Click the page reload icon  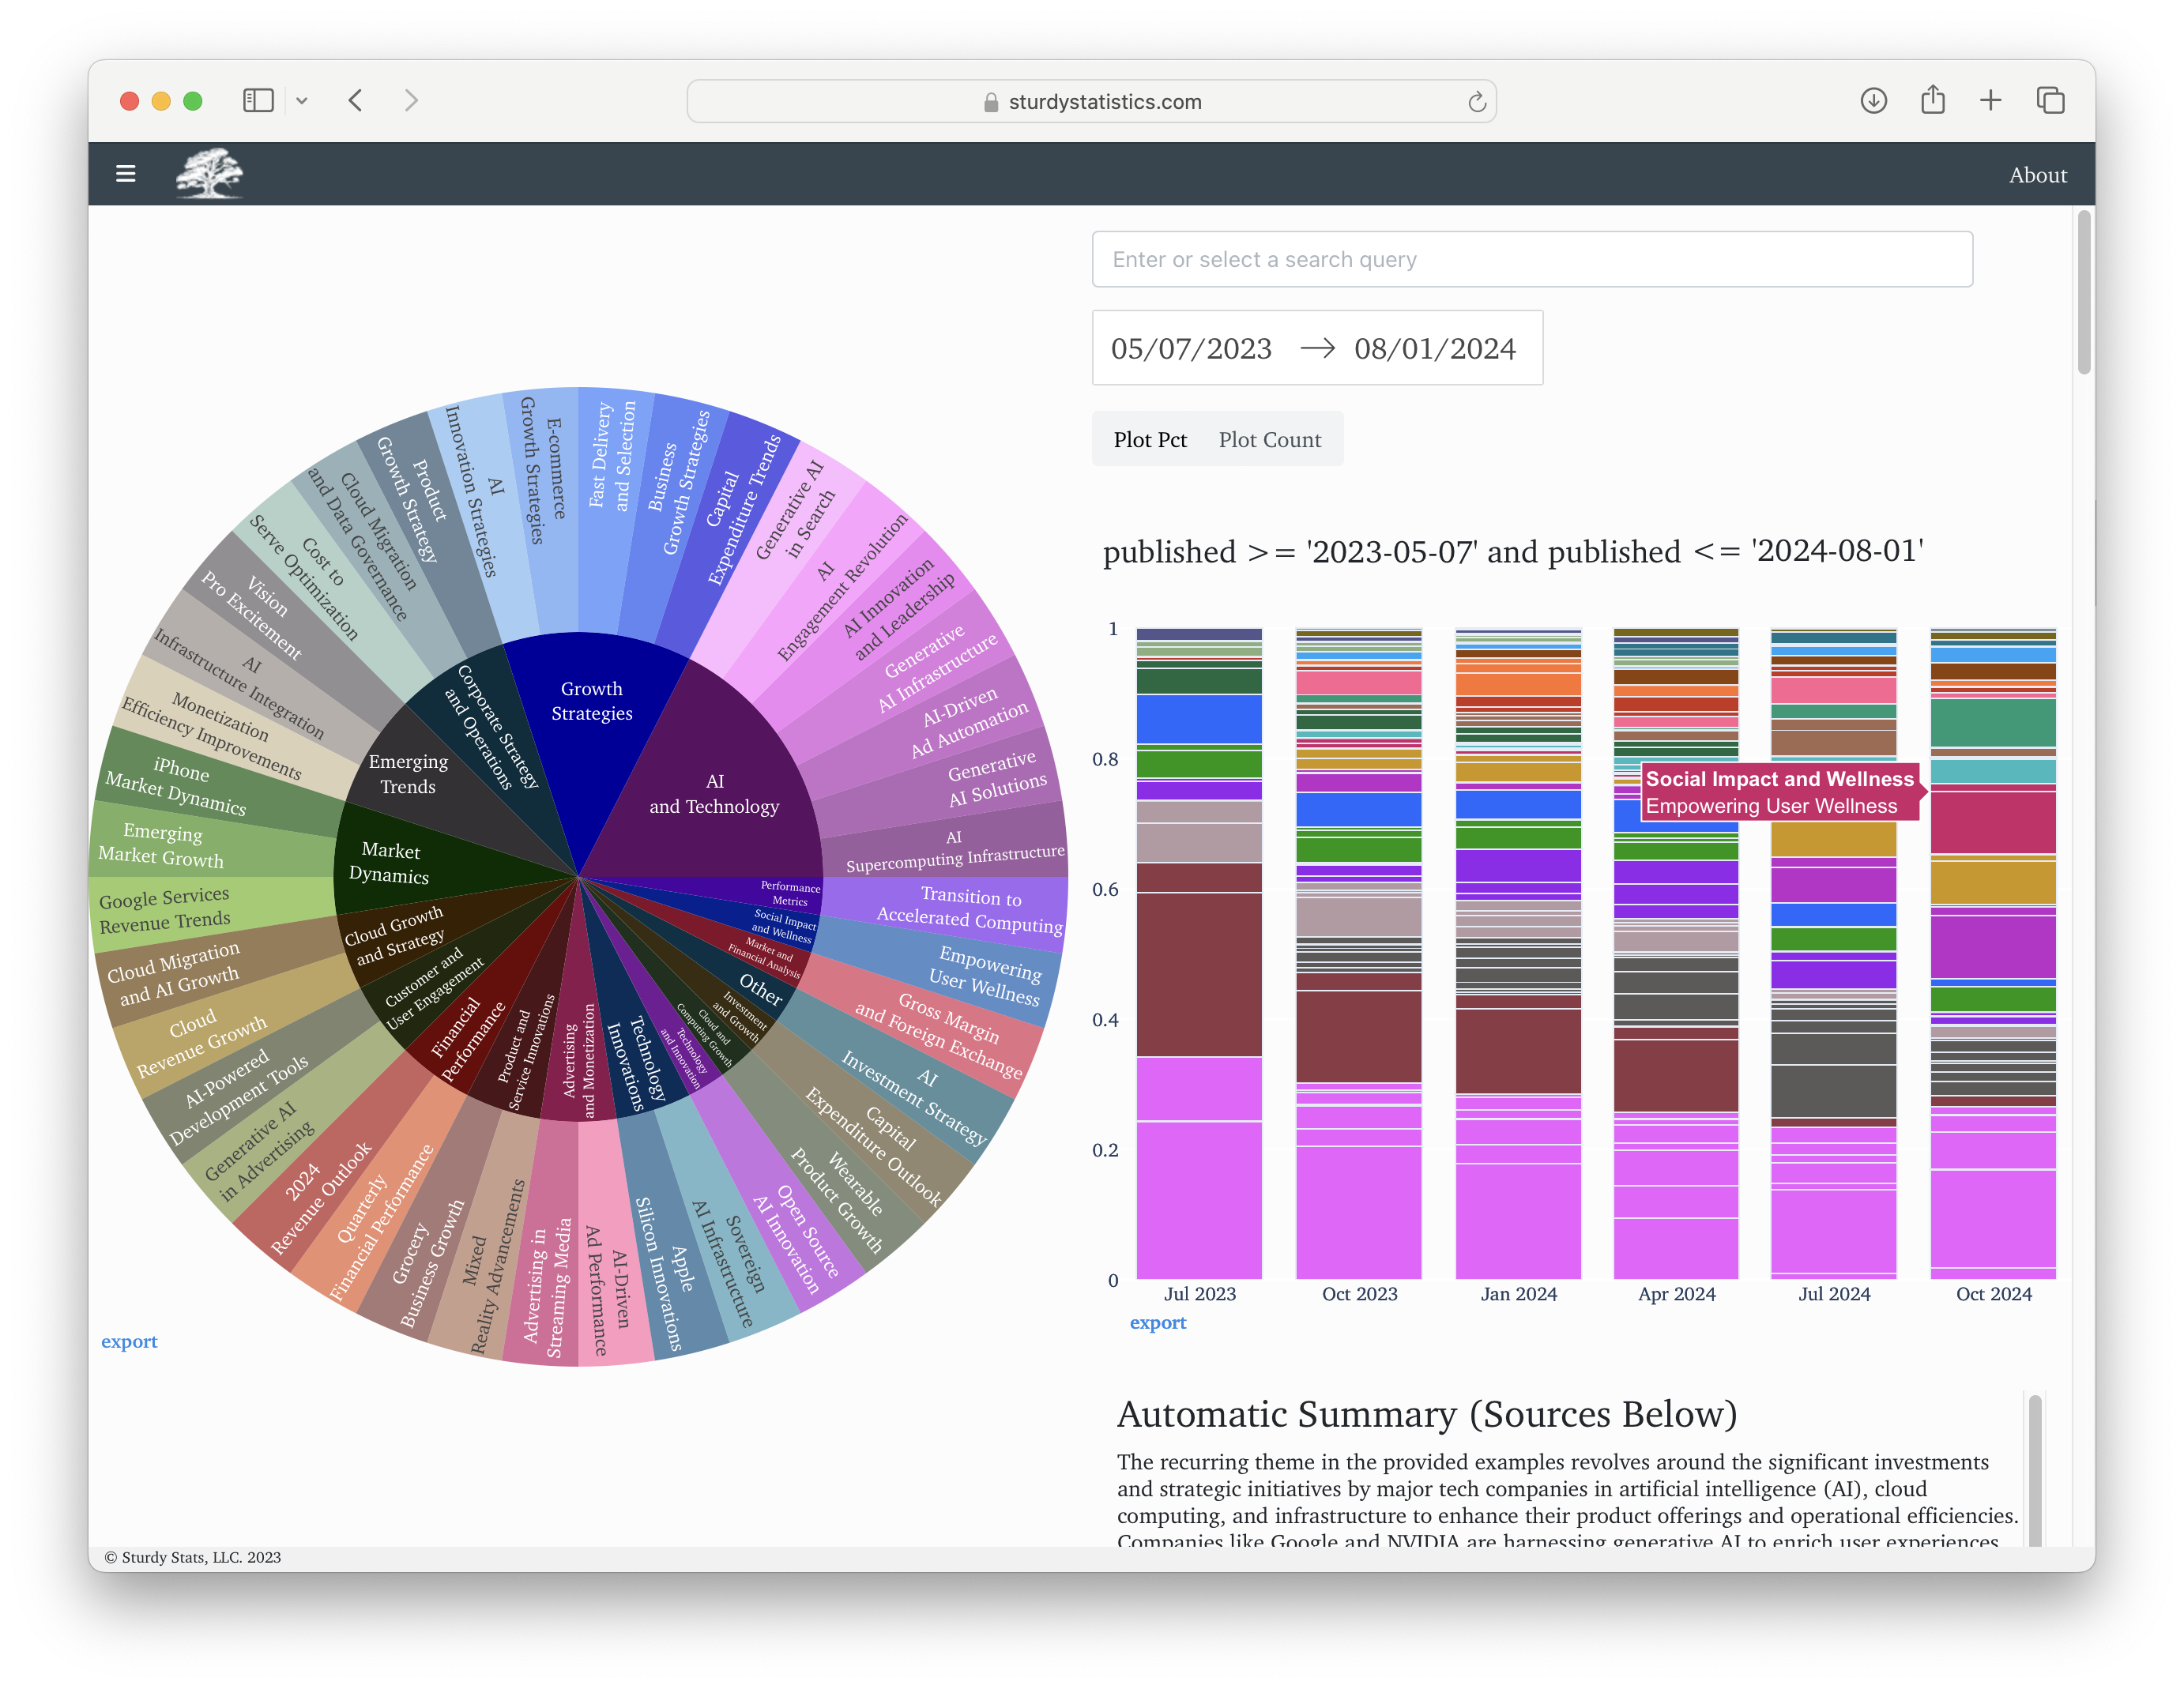pos(1476,102)
